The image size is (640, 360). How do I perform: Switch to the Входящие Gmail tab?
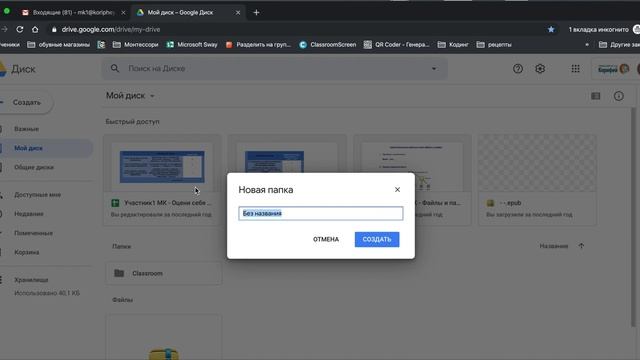pos(74,13)
